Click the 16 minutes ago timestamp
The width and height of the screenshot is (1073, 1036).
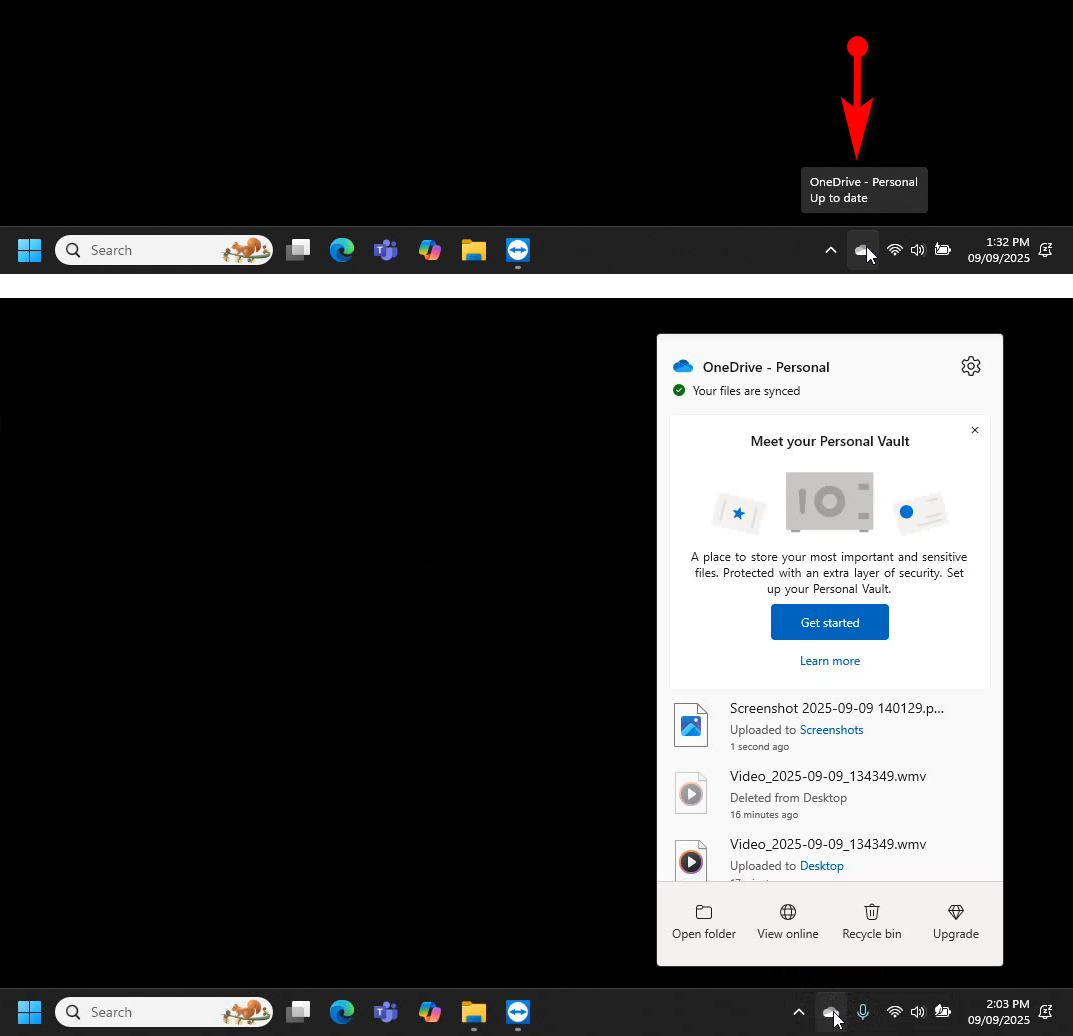(x=764, y=814)
